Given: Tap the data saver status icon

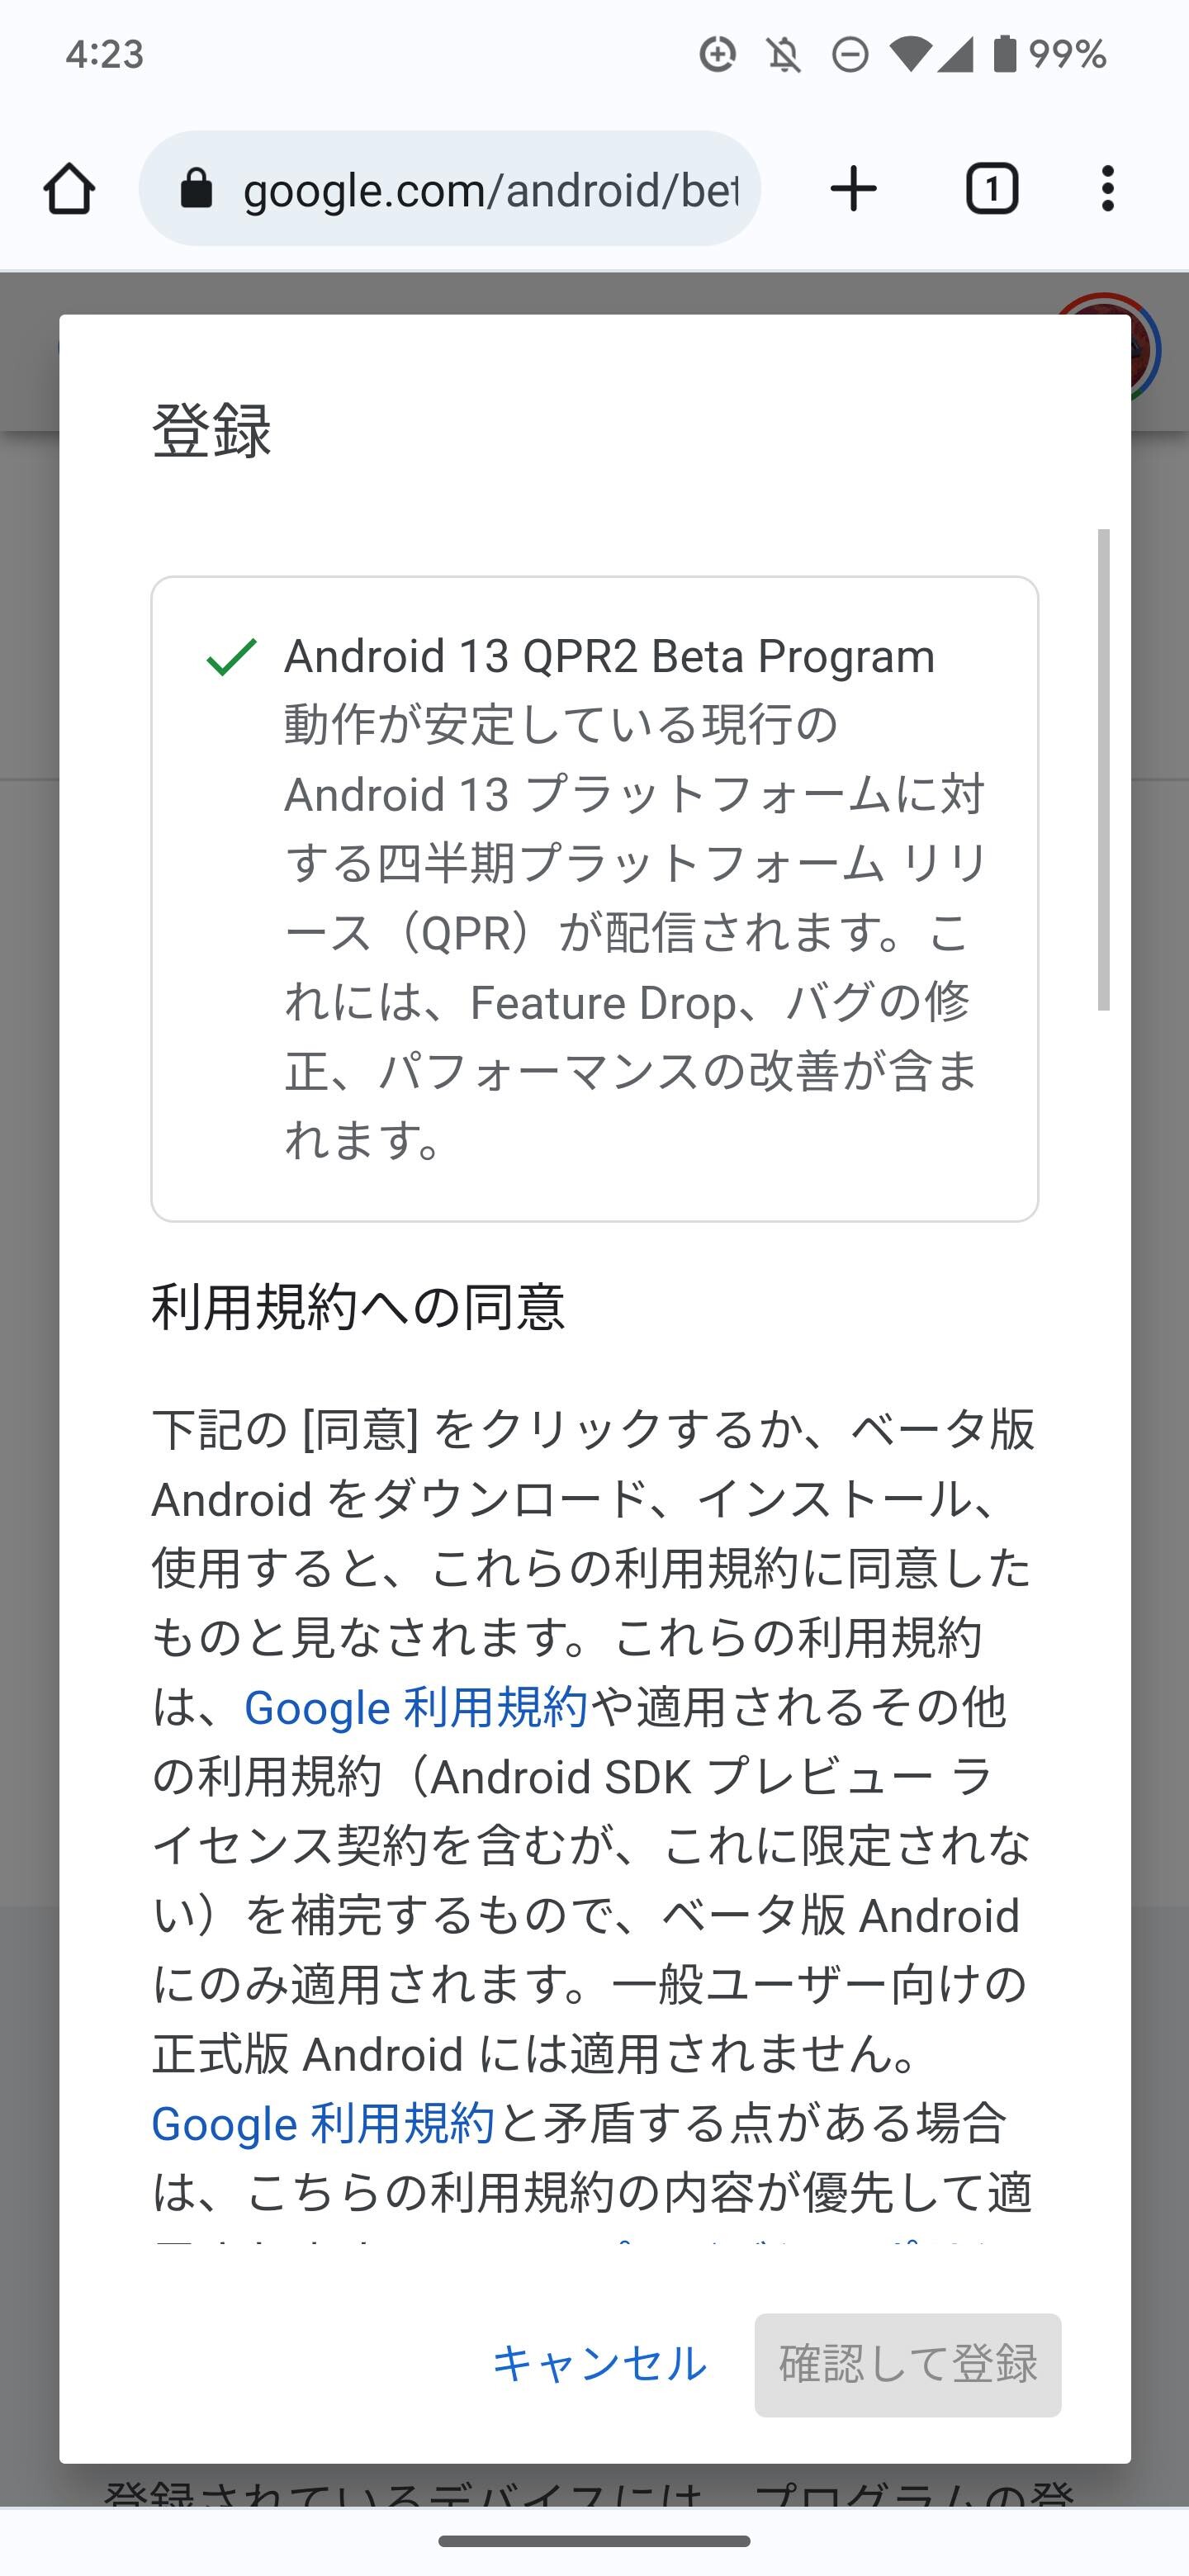Looking at the screenshot, I should tap(717, 54).
